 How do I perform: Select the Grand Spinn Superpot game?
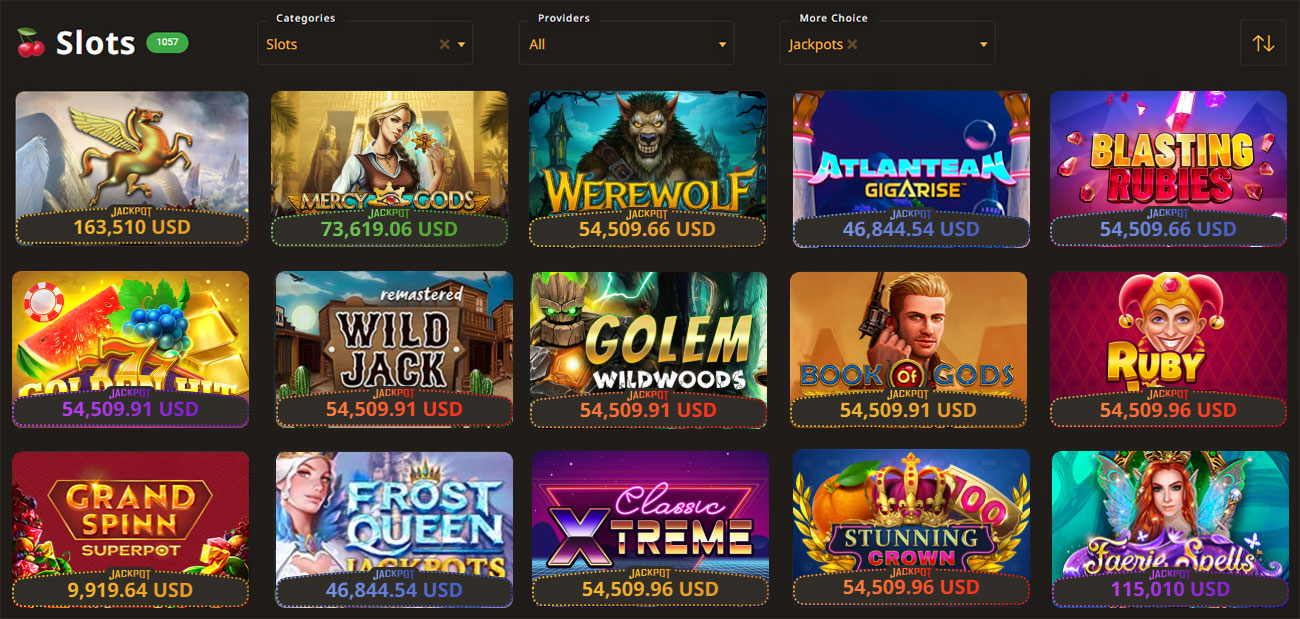click(x=131, y=529)
